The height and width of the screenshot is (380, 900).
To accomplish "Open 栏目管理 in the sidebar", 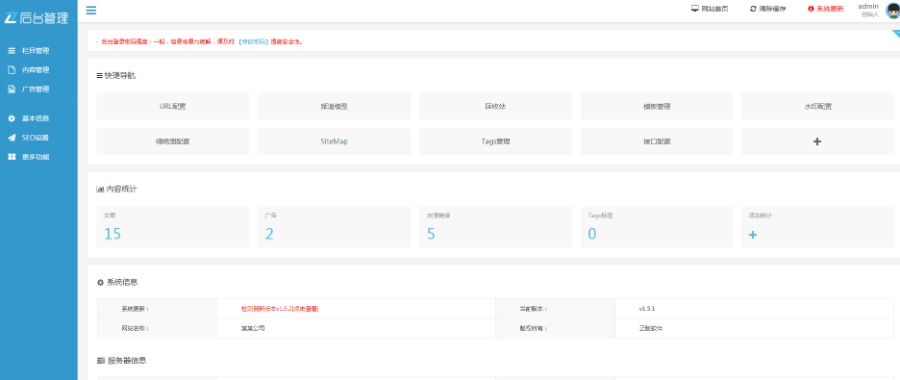I will [29, 51].
